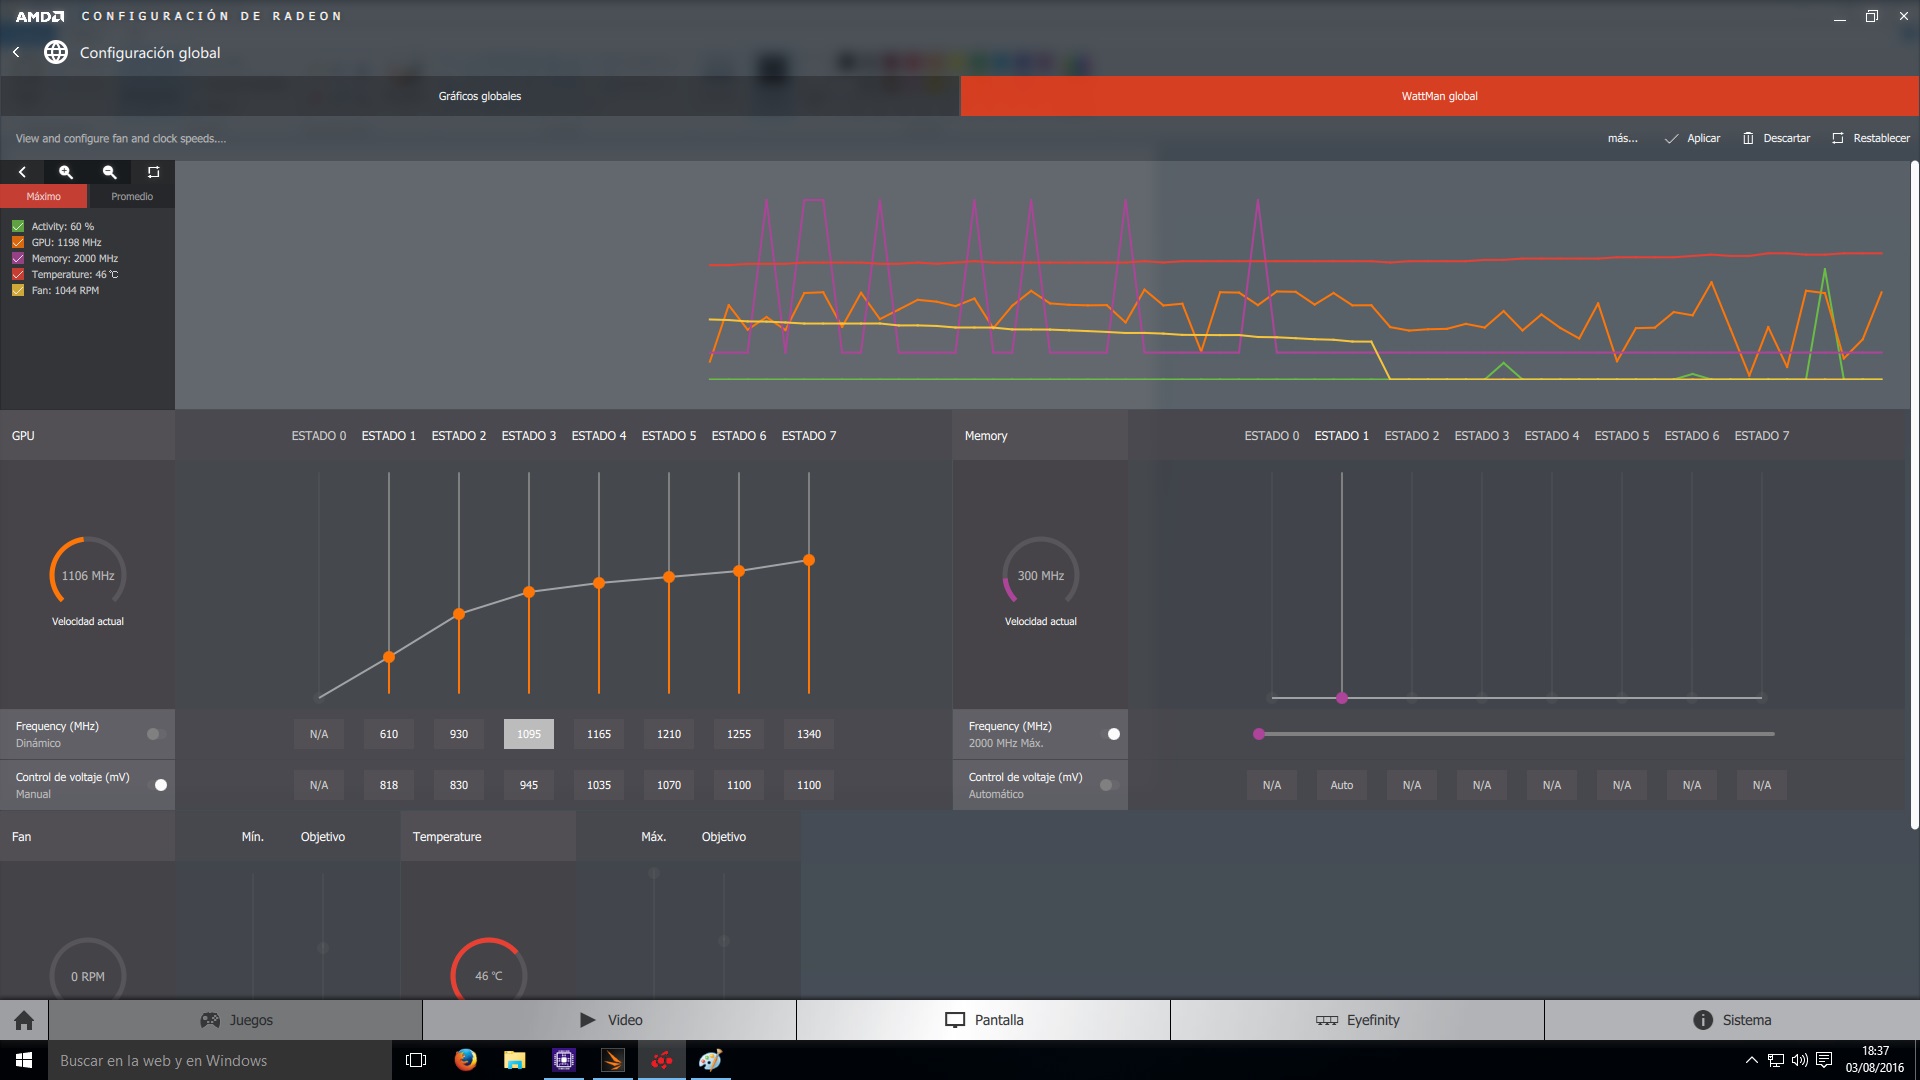Select GPU frequency box 1255
1920x1080 pixels.
click(x=739, y=734)
